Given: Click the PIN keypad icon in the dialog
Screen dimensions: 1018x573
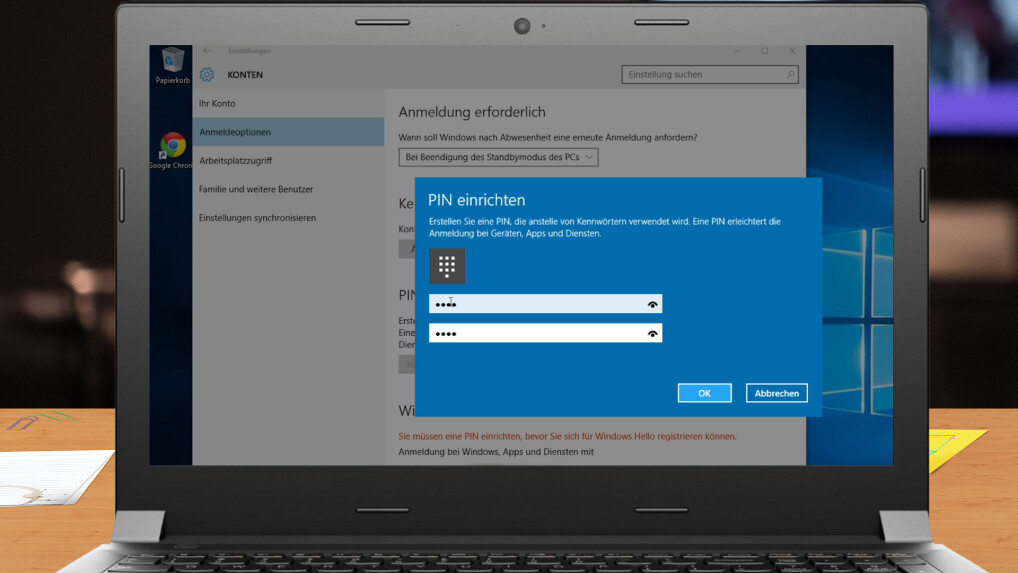Looking at the screenshot, I should click(447, 266).
